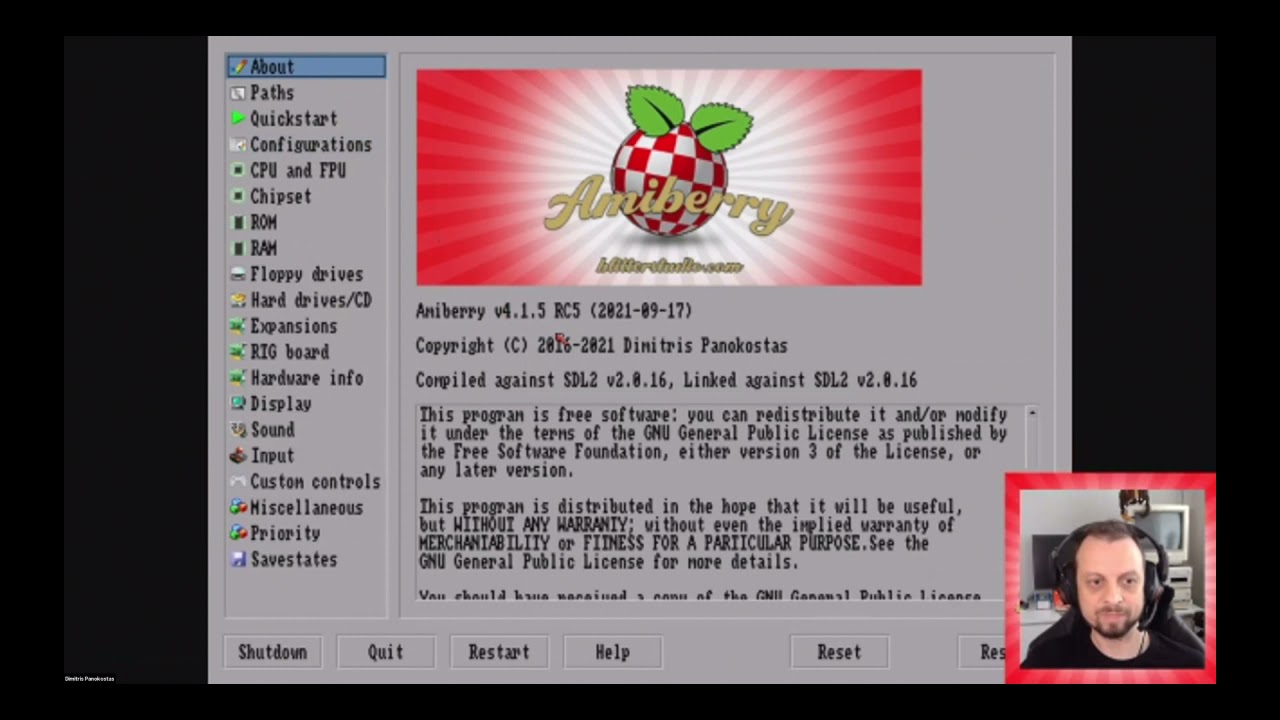Click the Sound icon
Viewport: 1280px width, 720px height.
coord(237,430)
